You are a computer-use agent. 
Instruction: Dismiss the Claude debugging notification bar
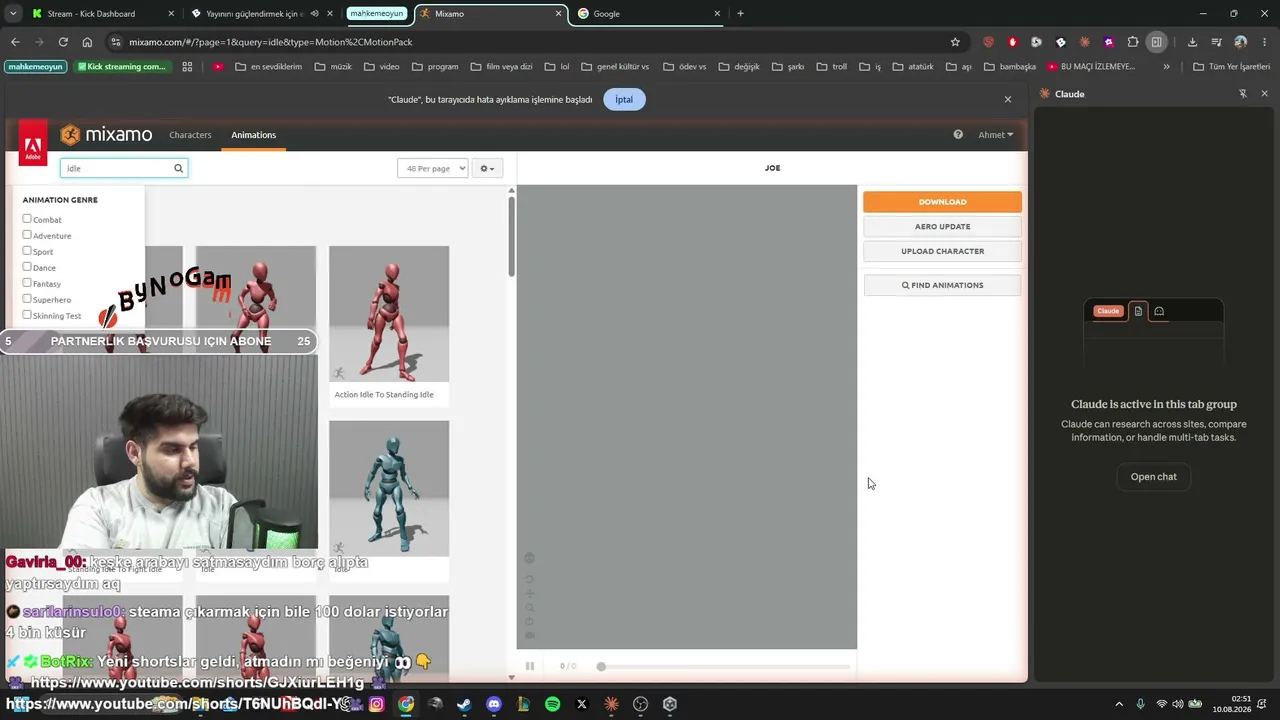click(x=1008, y=99)
